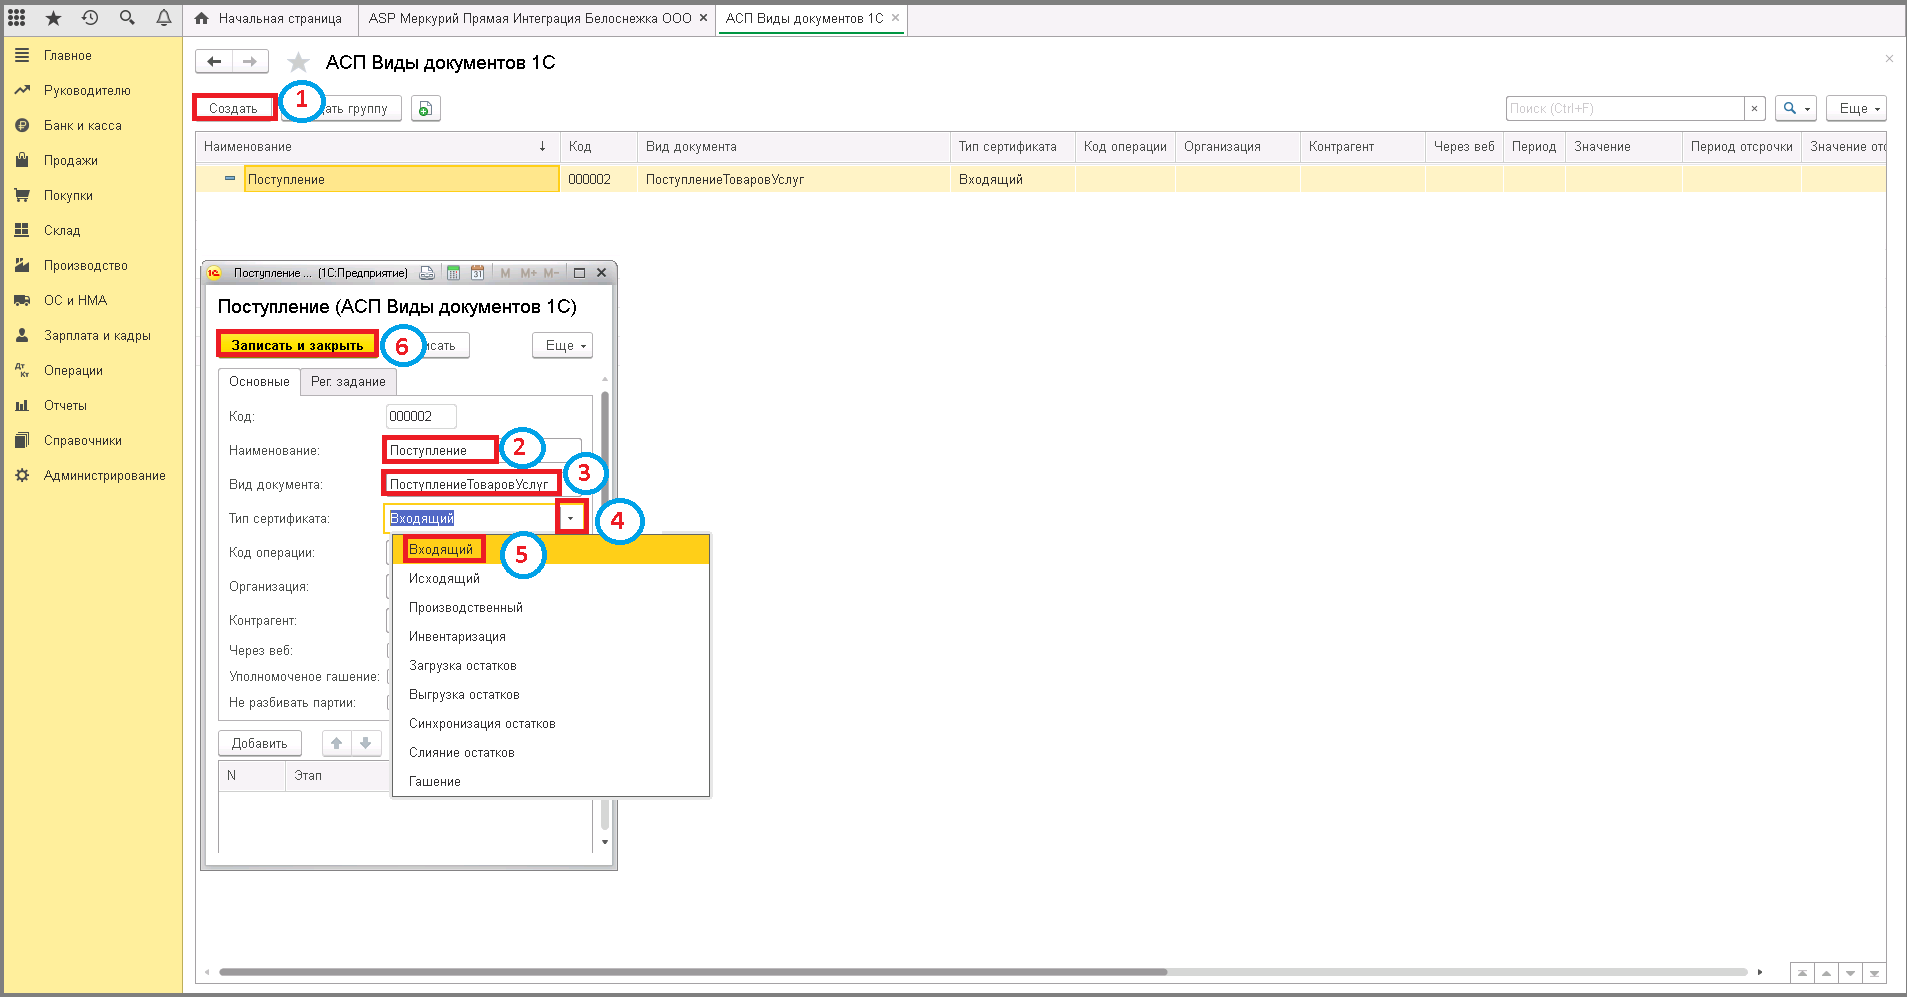Select Производственный in dropdown list
The width and height of the screenshot is (1907, 997).
[551, 608]
